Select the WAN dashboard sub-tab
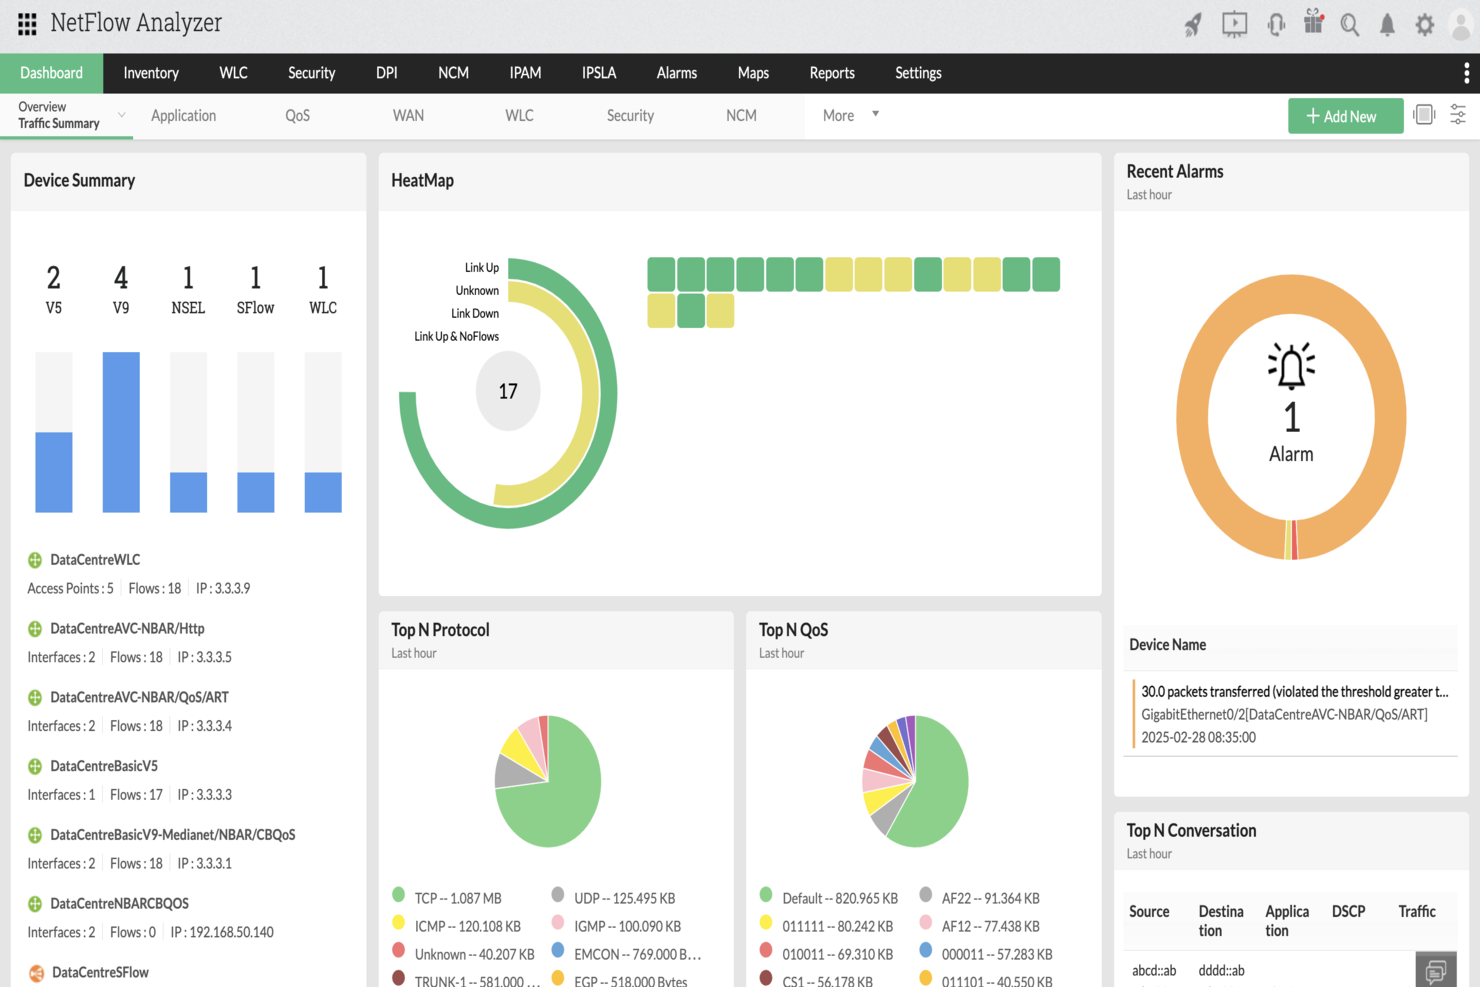Image resolution: width=1480 pixels, height=987 pixels. 408,116
